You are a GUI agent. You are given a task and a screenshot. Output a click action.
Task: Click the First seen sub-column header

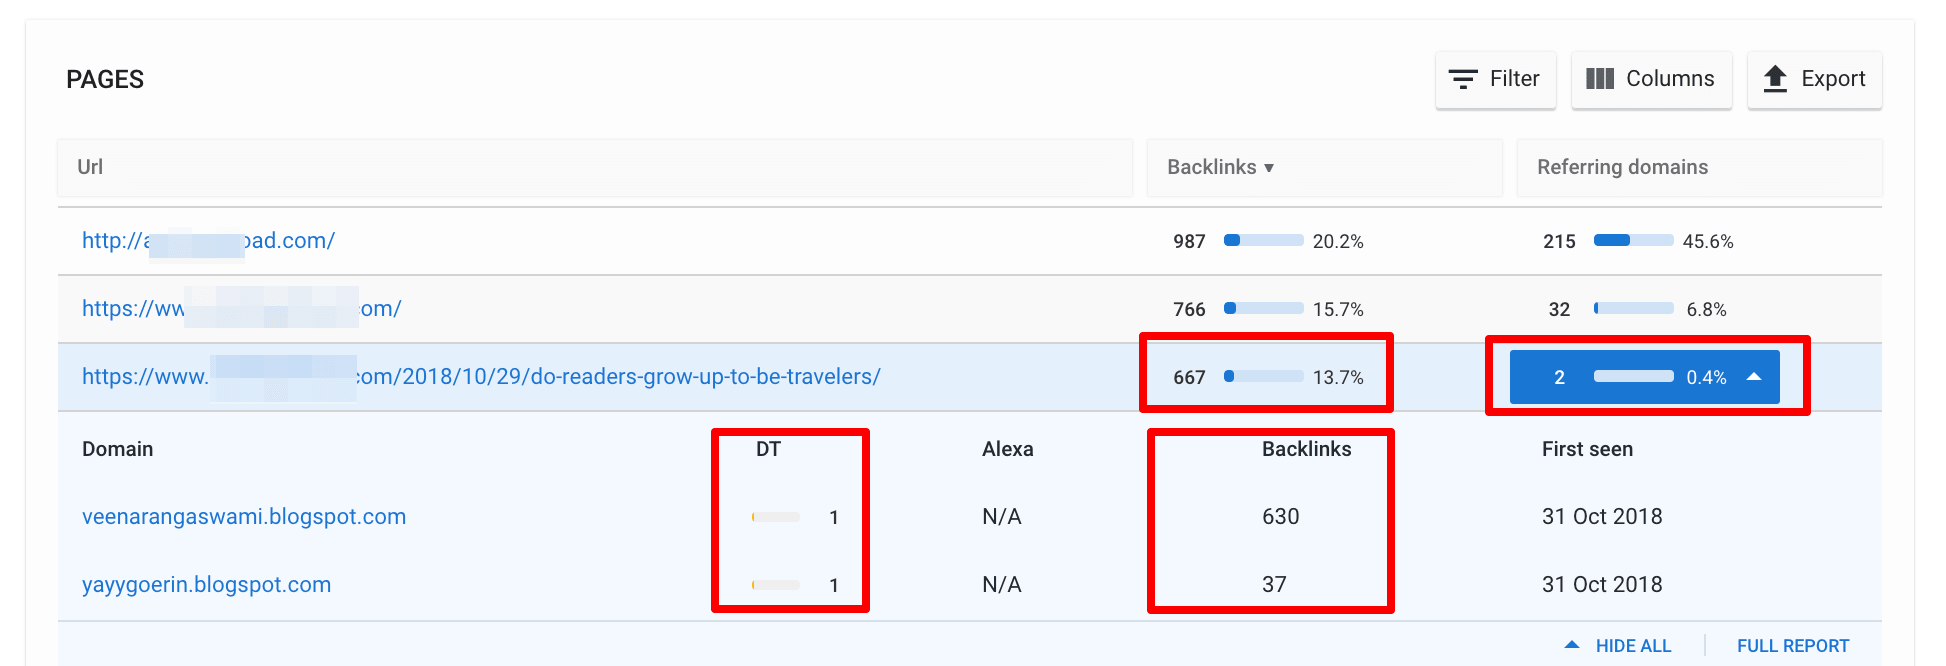[x=1587, y=449]
